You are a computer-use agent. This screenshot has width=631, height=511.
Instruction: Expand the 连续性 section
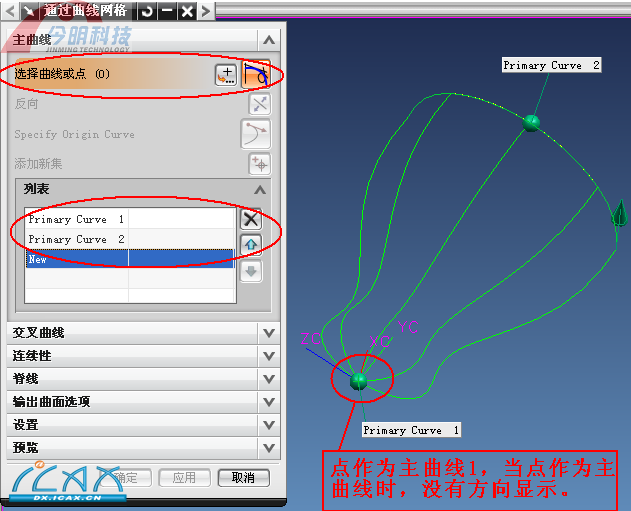pyautogui.click(x=267, y=356)
